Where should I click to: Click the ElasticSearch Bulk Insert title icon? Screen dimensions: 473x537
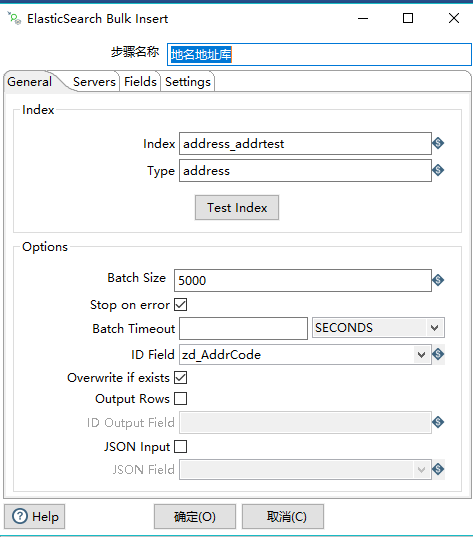(x=14, y=18)
